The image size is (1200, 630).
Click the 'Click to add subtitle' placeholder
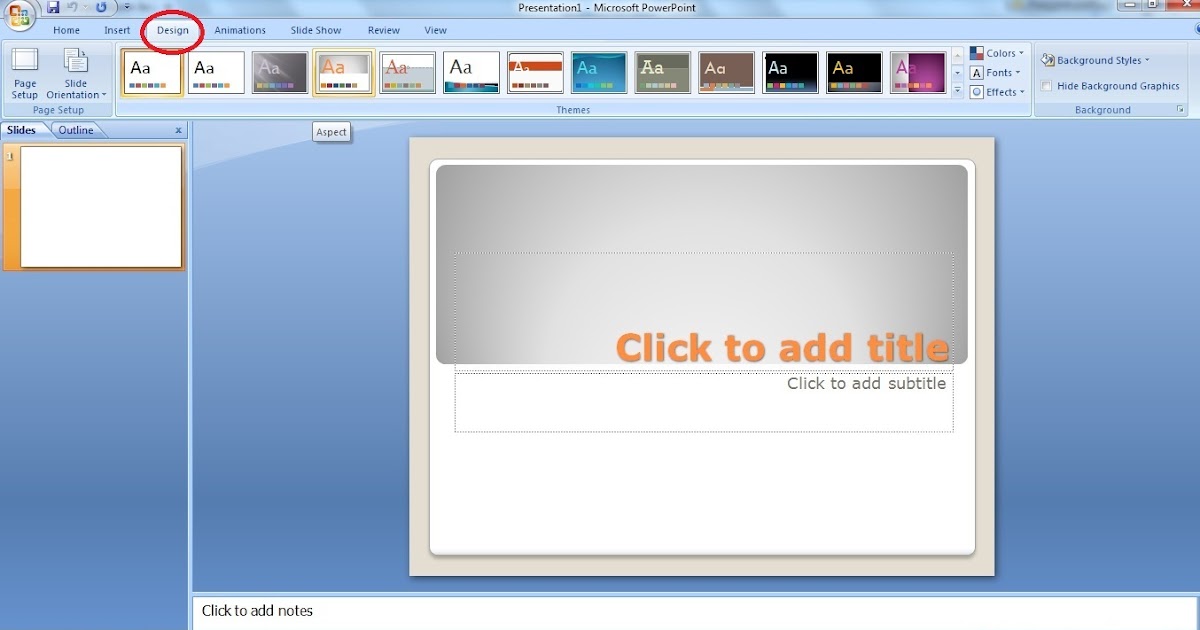(x=866, y=383)
